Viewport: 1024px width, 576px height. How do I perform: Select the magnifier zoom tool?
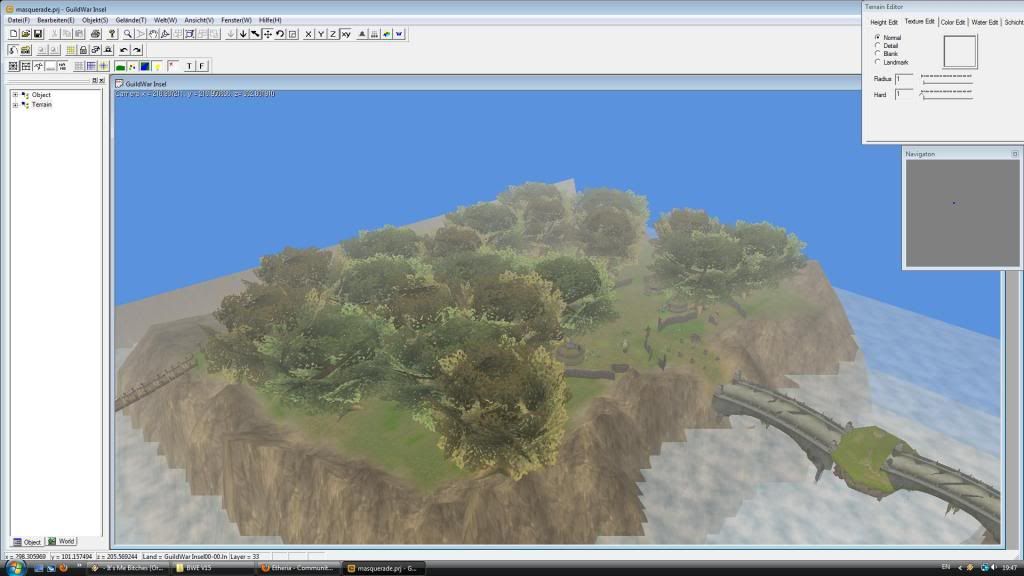click(x=128, y=34)
